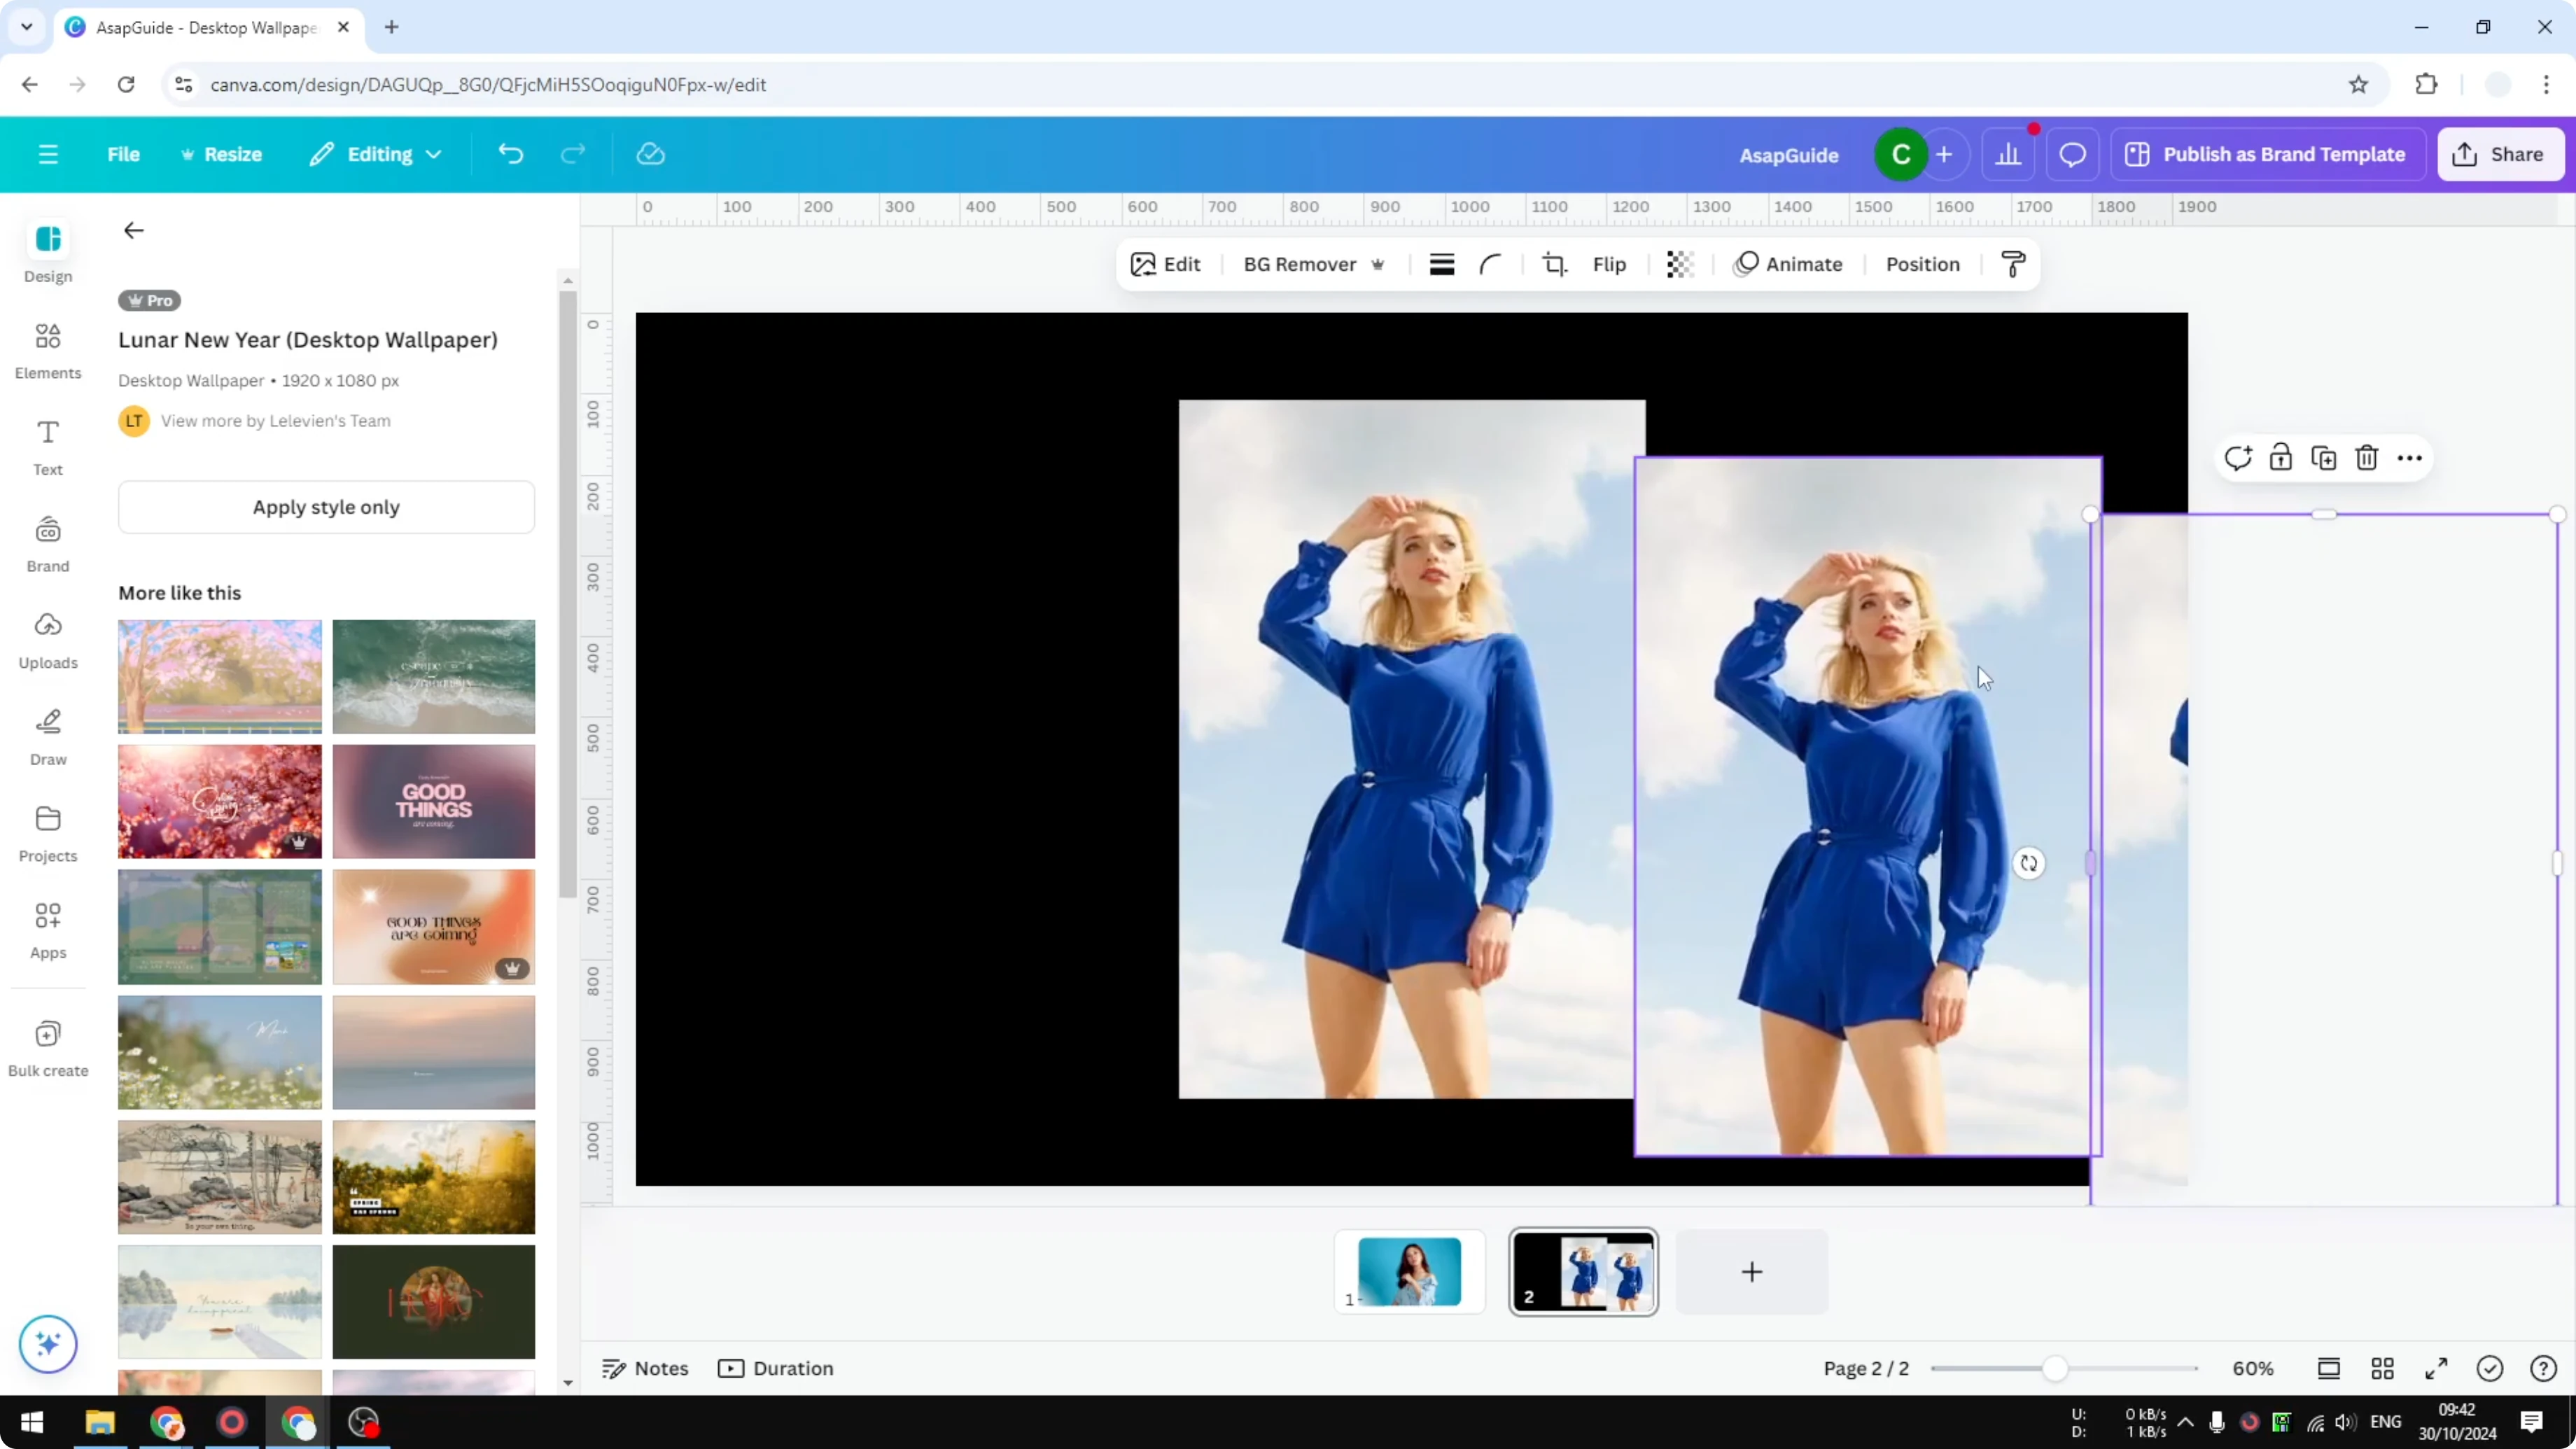Add a comment using comment icon

(x=2239, y=457)
